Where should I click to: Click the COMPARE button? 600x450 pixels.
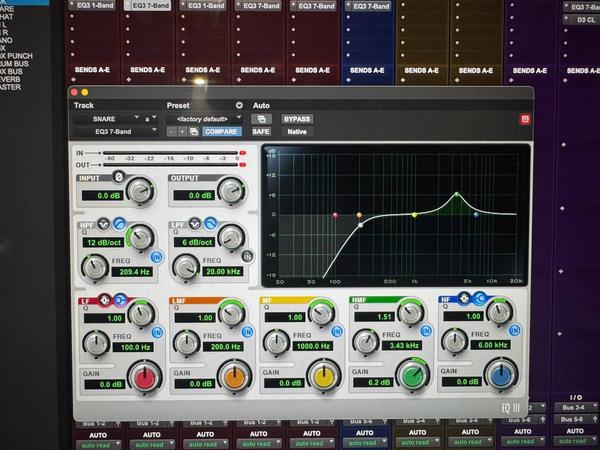pos(222,131)
